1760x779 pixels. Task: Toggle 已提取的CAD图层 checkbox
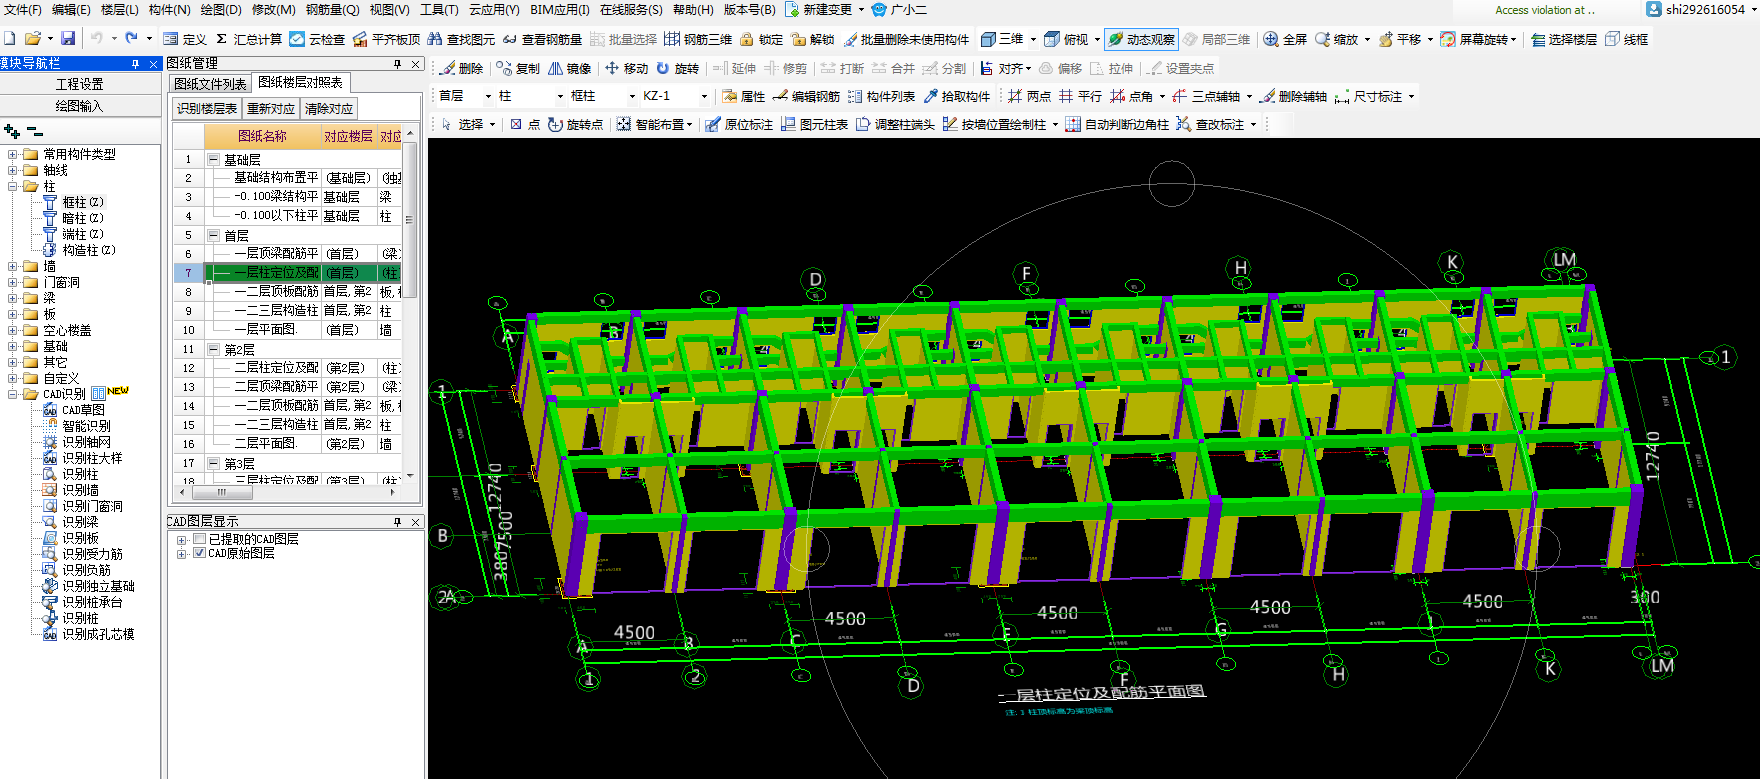coord(200,539)
